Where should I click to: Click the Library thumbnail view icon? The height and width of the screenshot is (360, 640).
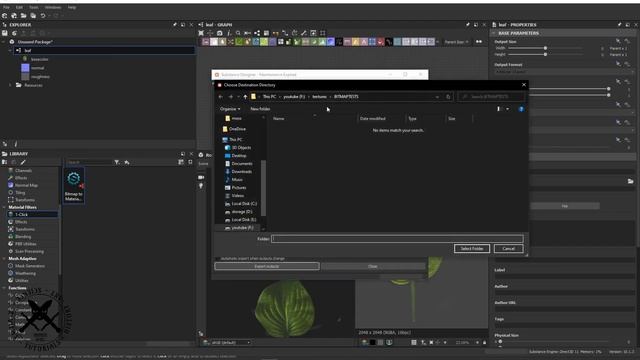click(181, 162)
